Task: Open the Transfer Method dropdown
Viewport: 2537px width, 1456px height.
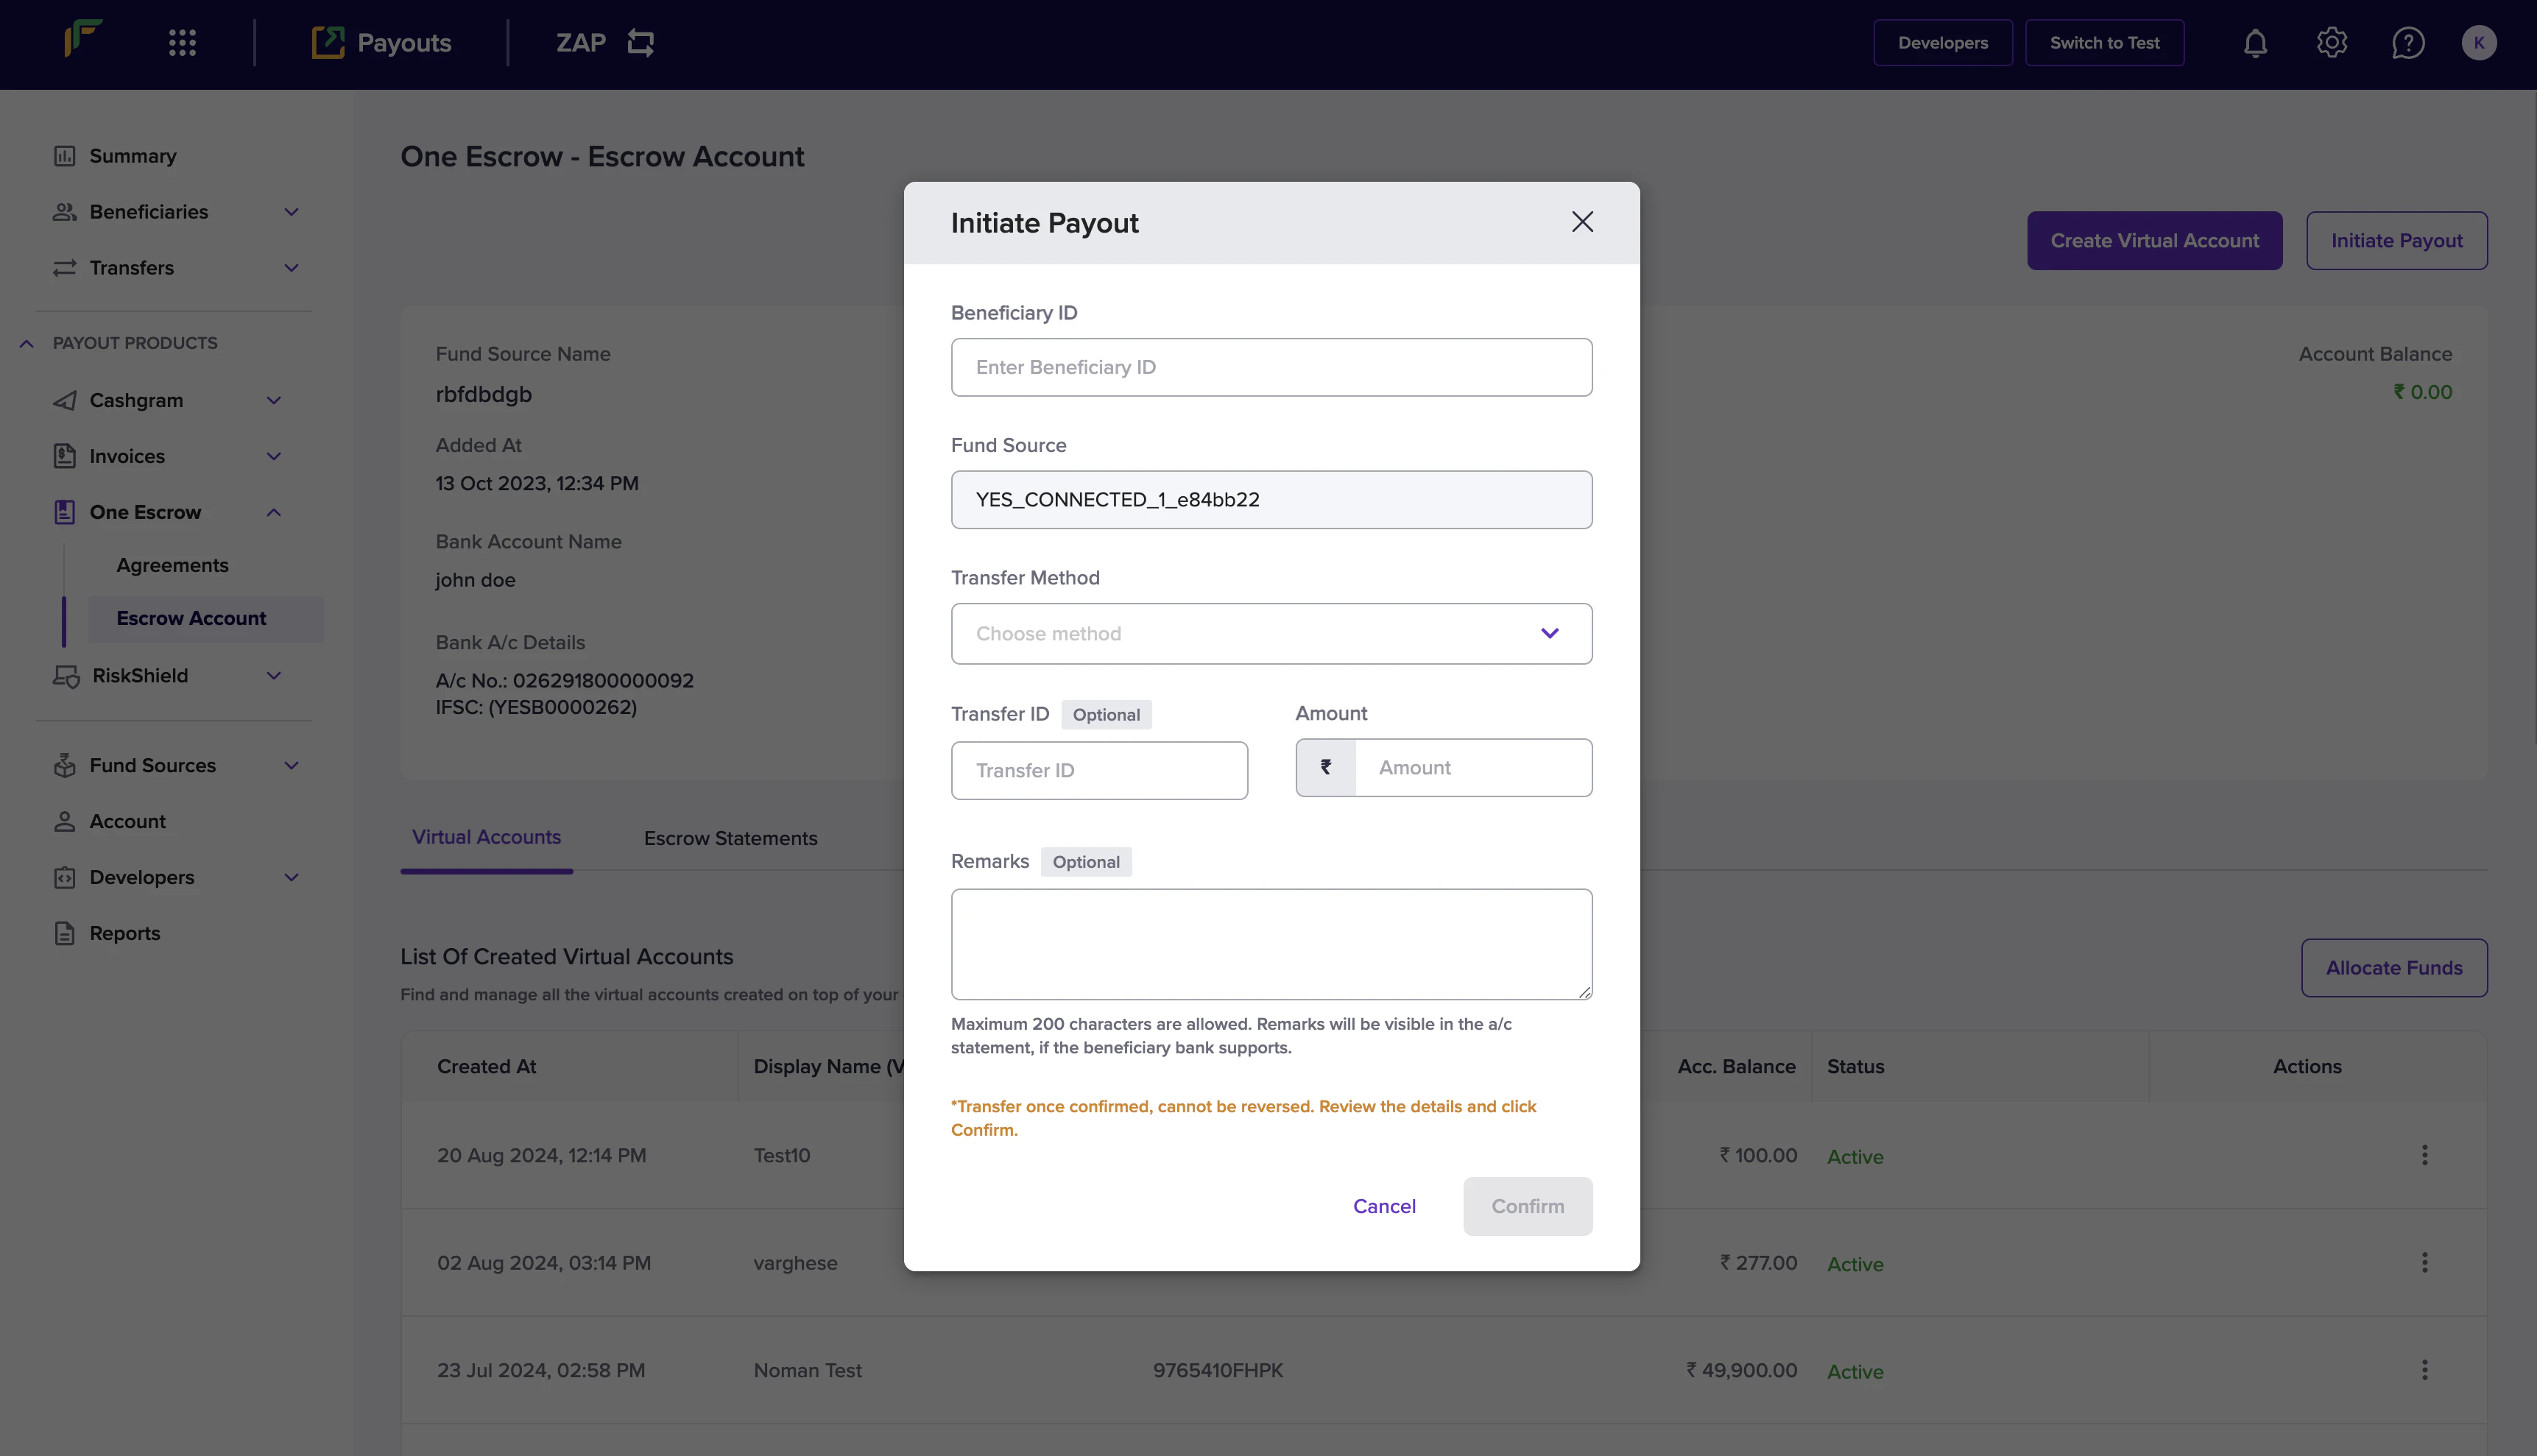Action: [1271, 633]
